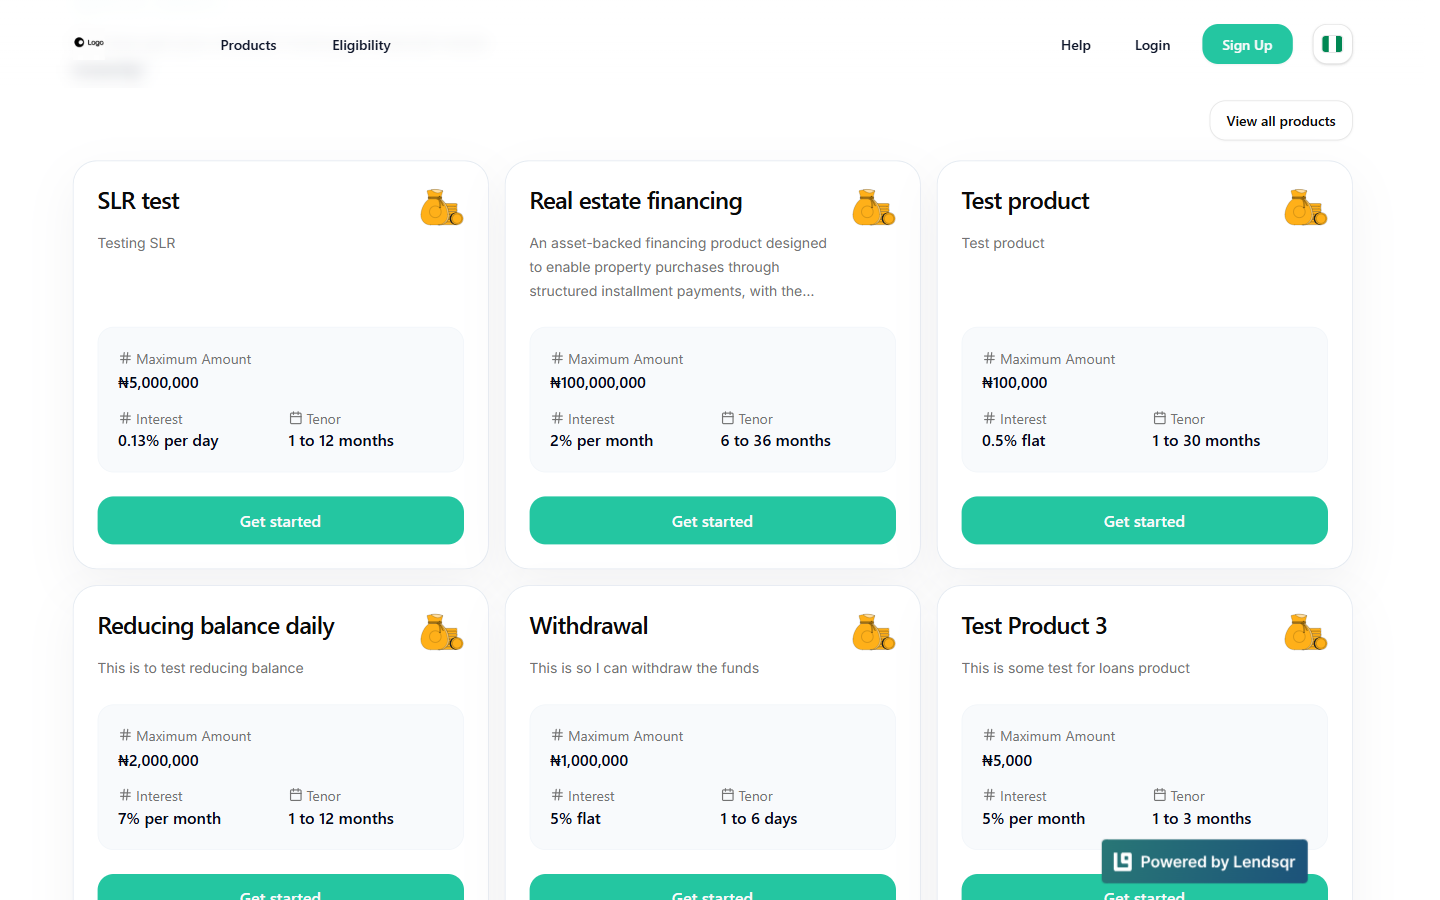
Task: Open the Eligibility menu item
Action: (x=361, y=45)
